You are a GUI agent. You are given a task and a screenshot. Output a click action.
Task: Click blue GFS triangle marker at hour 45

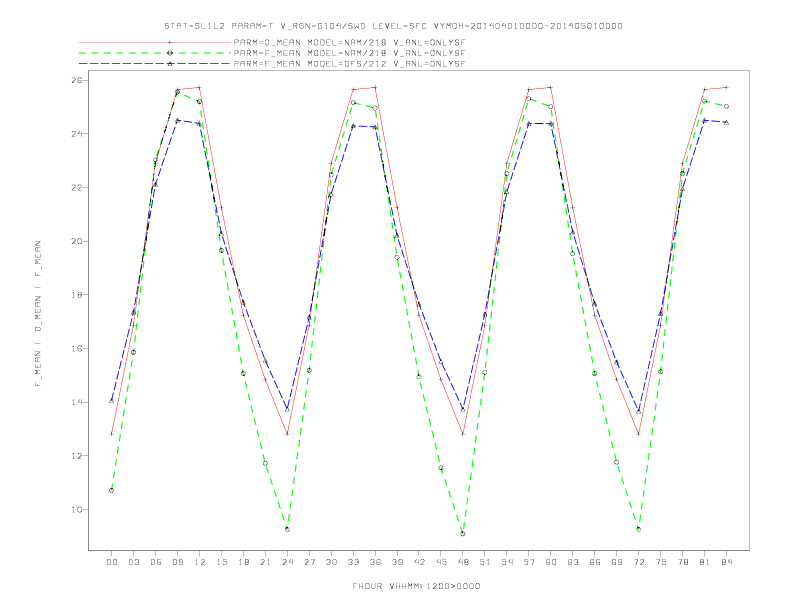coord(441,362)
